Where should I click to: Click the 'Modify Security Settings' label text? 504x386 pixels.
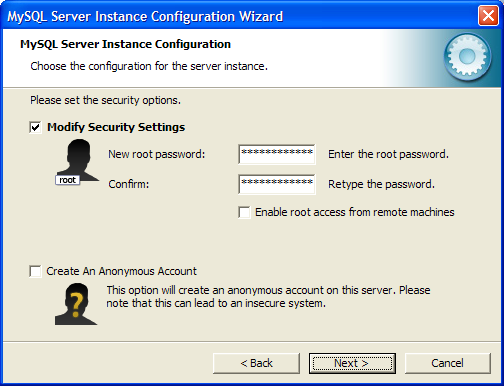(x=116, y=127)
